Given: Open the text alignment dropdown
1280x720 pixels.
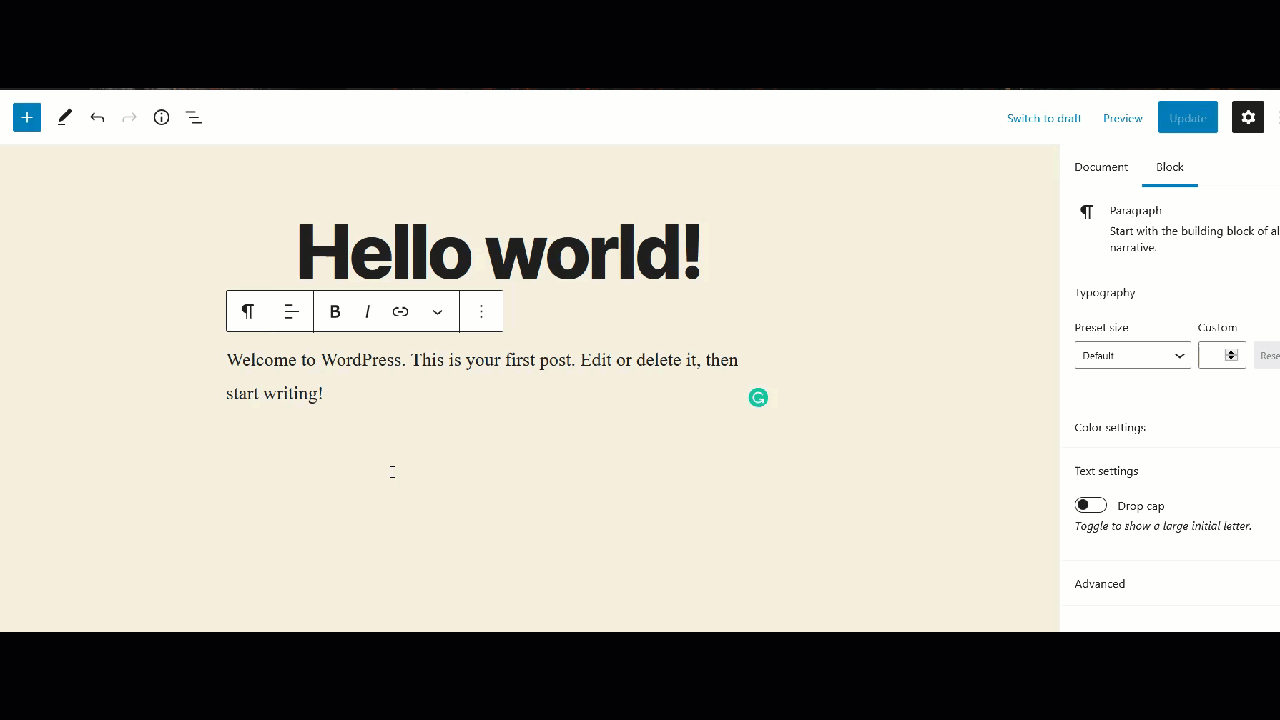Looking at the screenshot, I should (291, 311).
